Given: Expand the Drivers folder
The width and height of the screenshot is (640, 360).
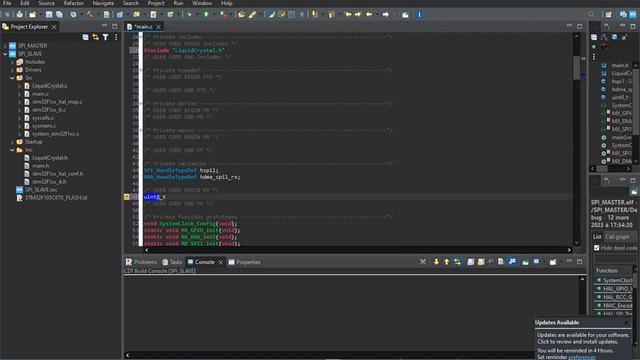Looking at the screenshot, I should click(12, 70).
